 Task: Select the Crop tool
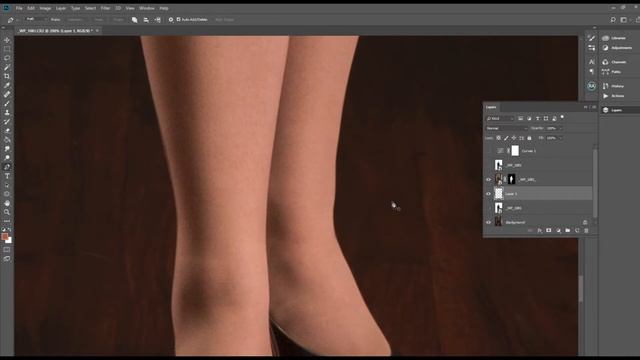(x=7, y=76)
